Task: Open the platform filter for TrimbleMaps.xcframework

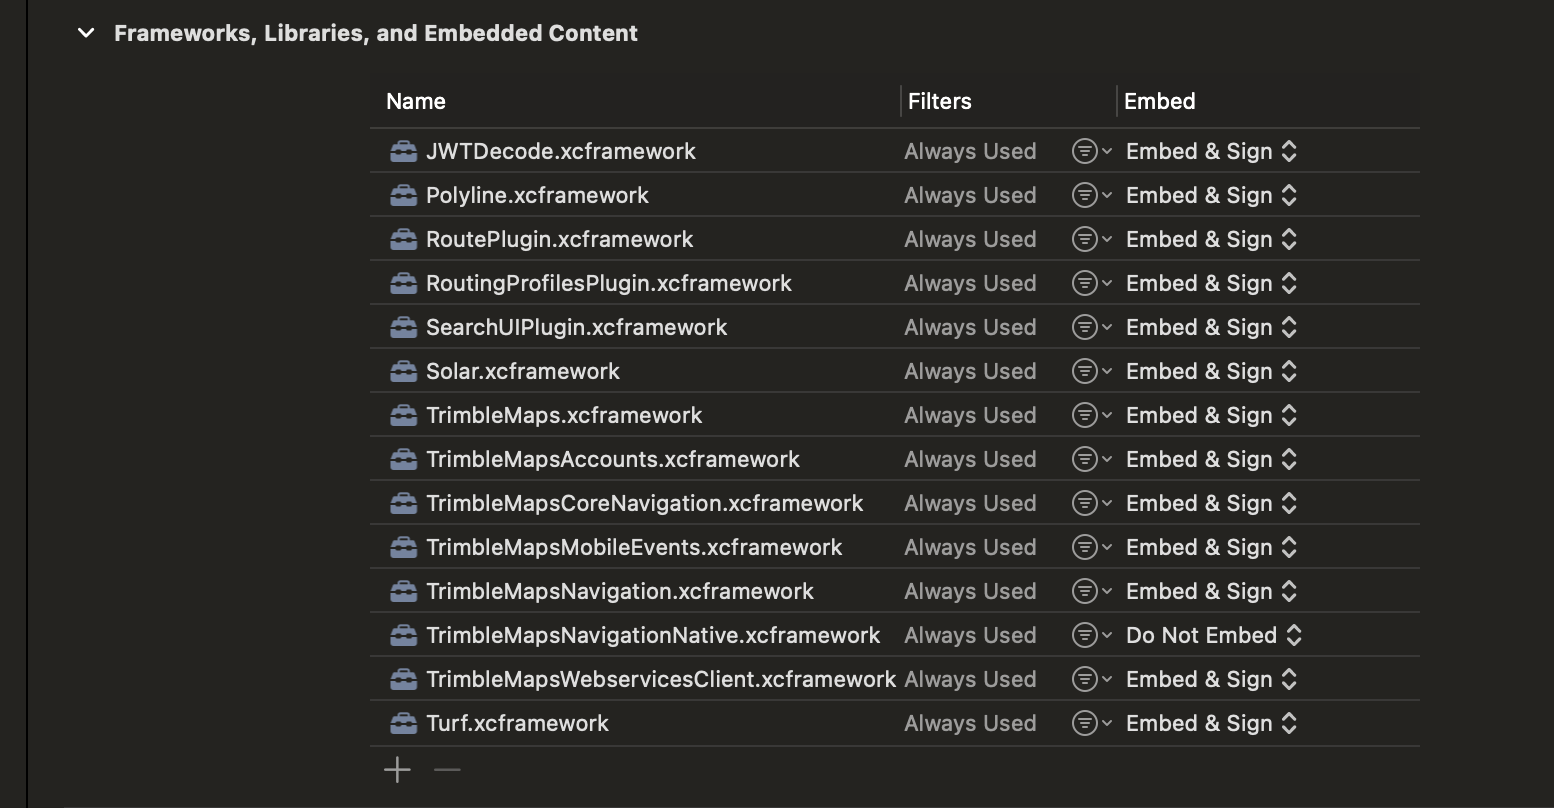Action: tap(1091, 415)
